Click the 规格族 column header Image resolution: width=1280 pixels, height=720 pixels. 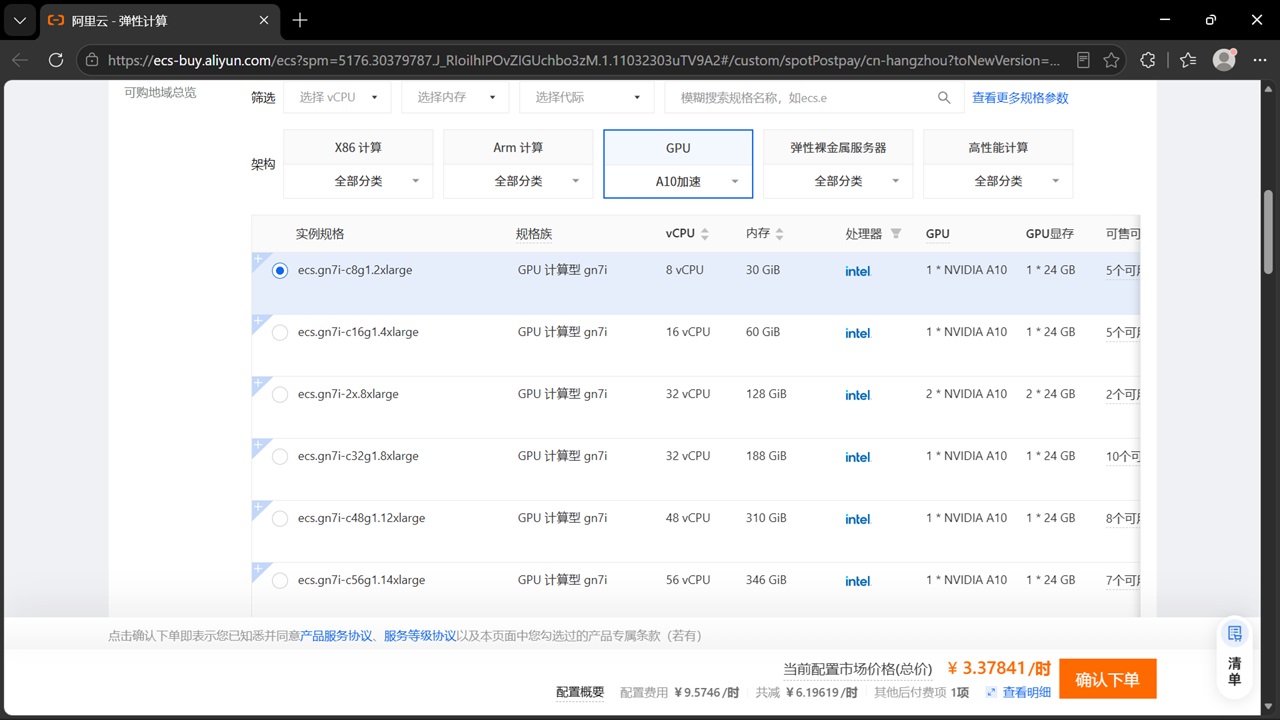[534, 234]
